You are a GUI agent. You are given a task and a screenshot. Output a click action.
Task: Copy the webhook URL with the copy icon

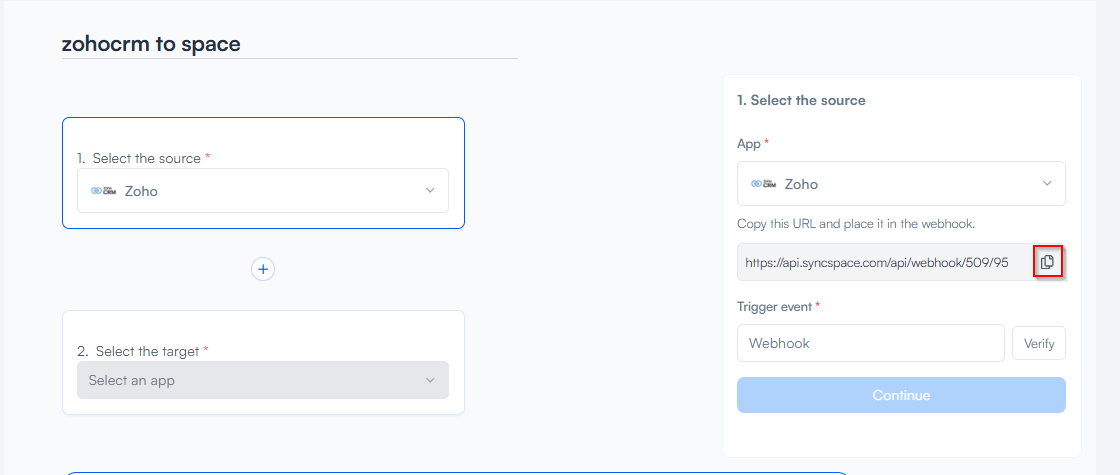click(1047, 262)
